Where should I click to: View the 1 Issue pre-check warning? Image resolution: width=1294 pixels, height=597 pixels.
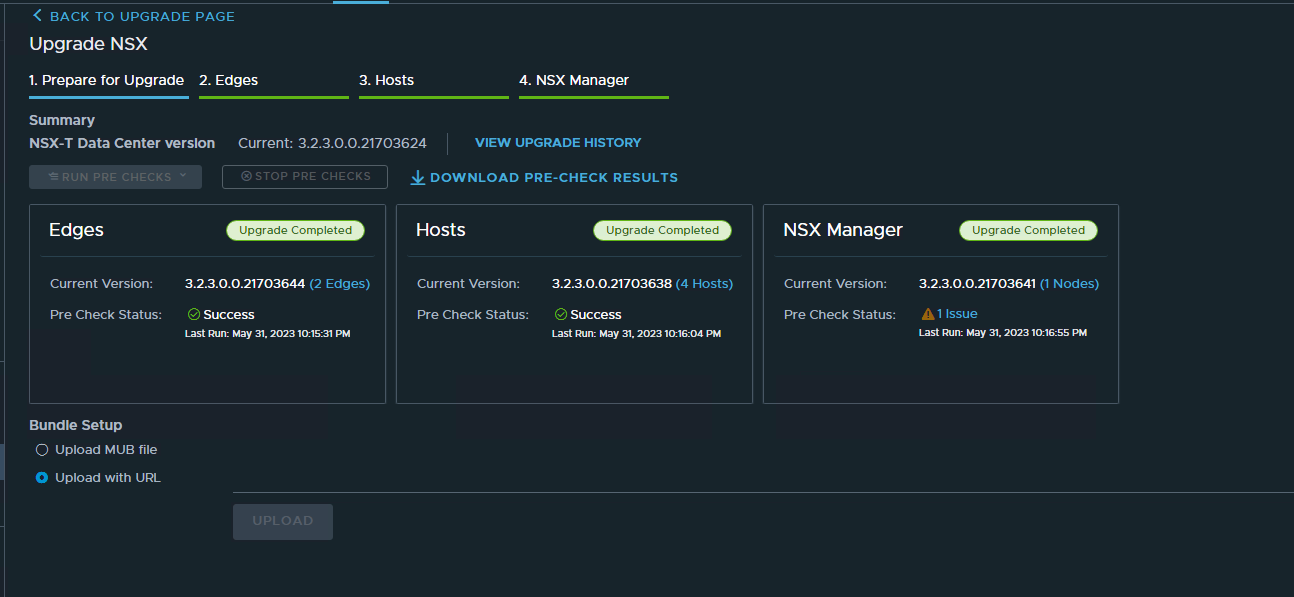click(957, 314)
